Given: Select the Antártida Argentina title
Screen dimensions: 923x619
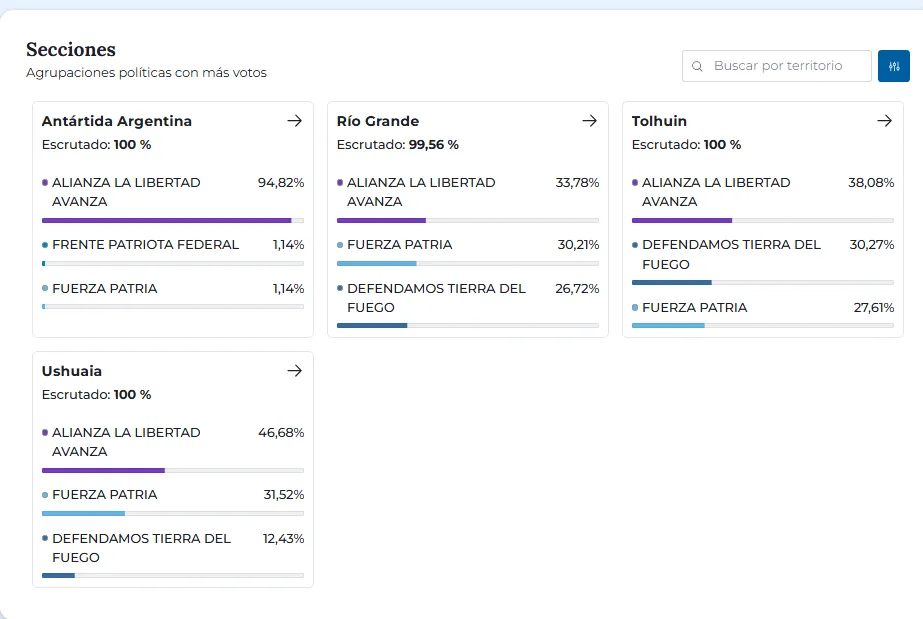Looking at the screenshot, I should pos(116,121).
